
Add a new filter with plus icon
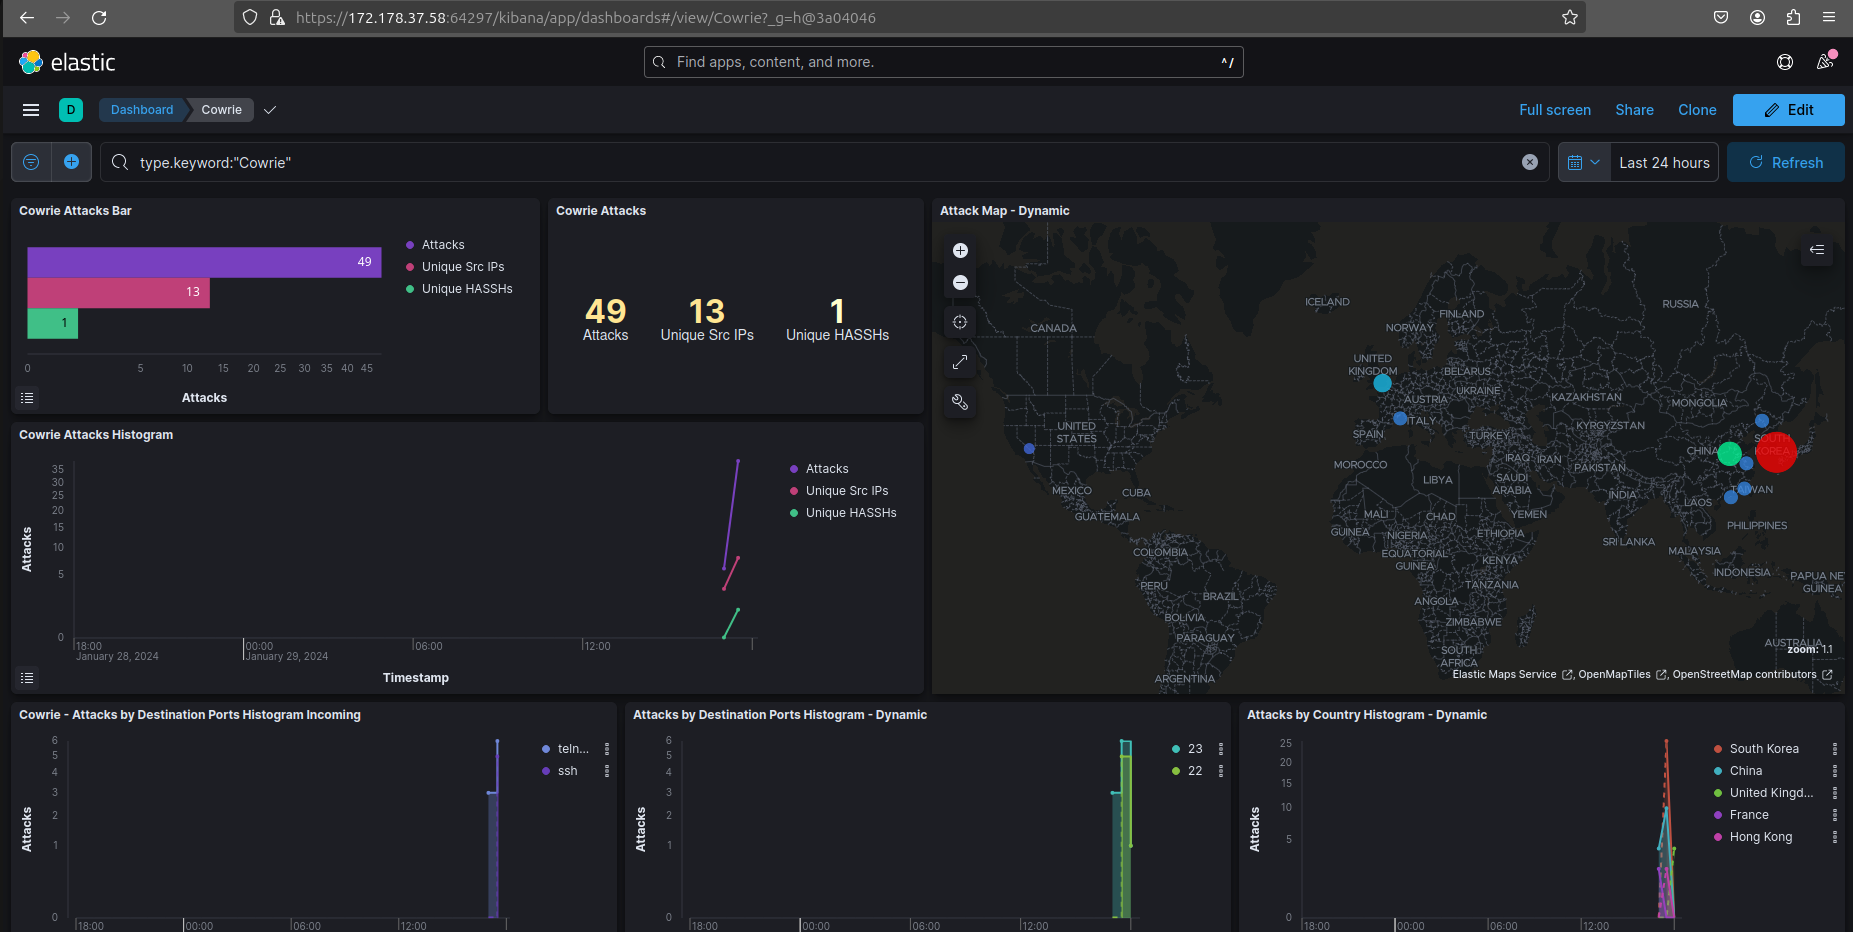71,162
